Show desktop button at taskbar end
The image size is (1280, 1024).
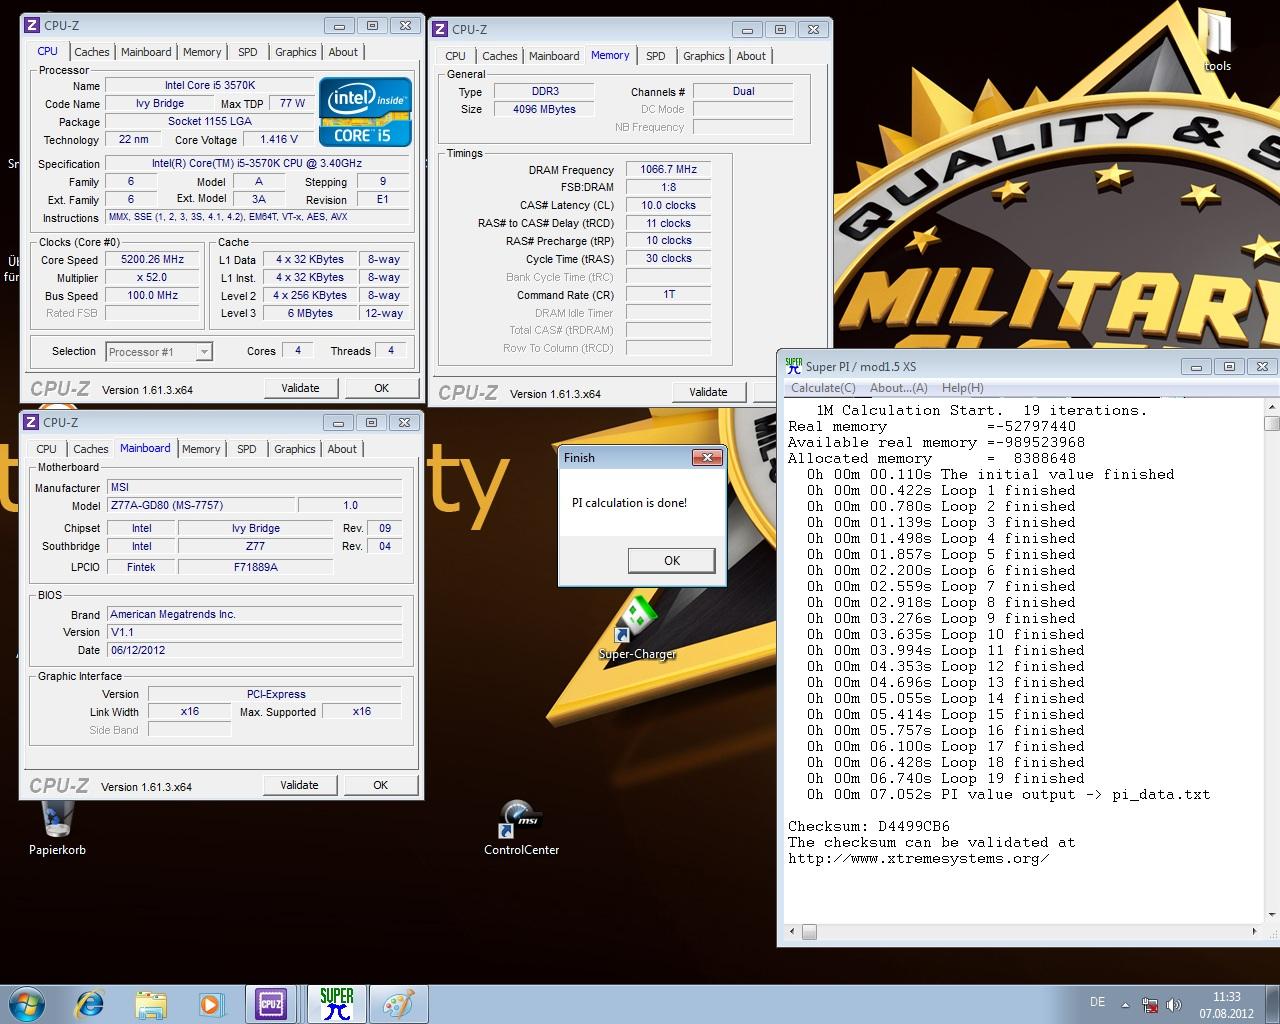coord(1272,1004)
